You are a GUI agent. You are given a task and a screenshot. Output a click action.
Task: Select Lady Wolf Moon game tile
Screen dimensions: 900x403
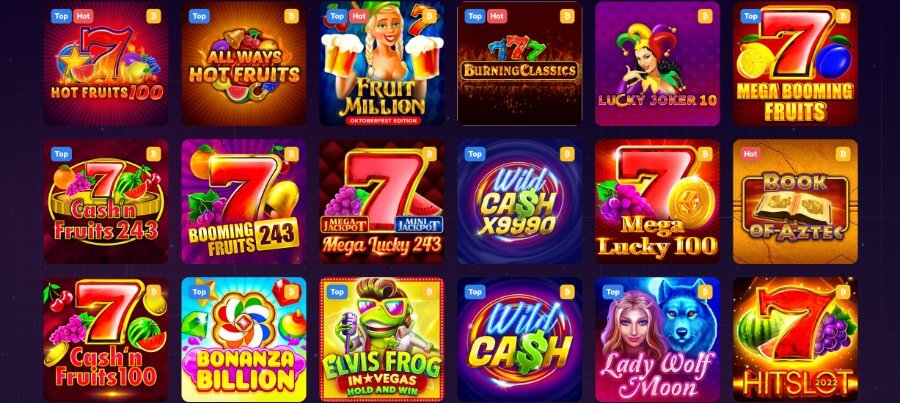pos(657,339)
